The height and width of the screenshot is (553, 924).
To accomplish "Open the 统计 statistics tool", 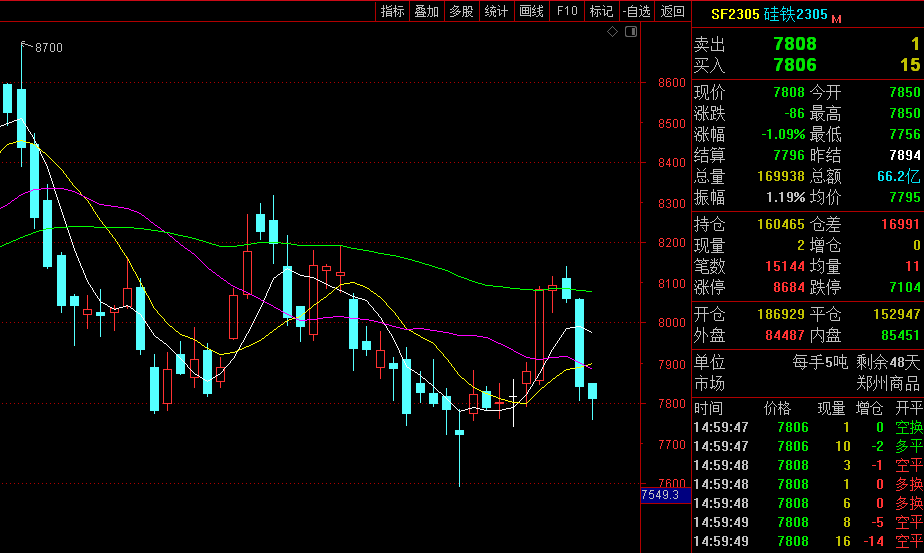I will 496,11.
